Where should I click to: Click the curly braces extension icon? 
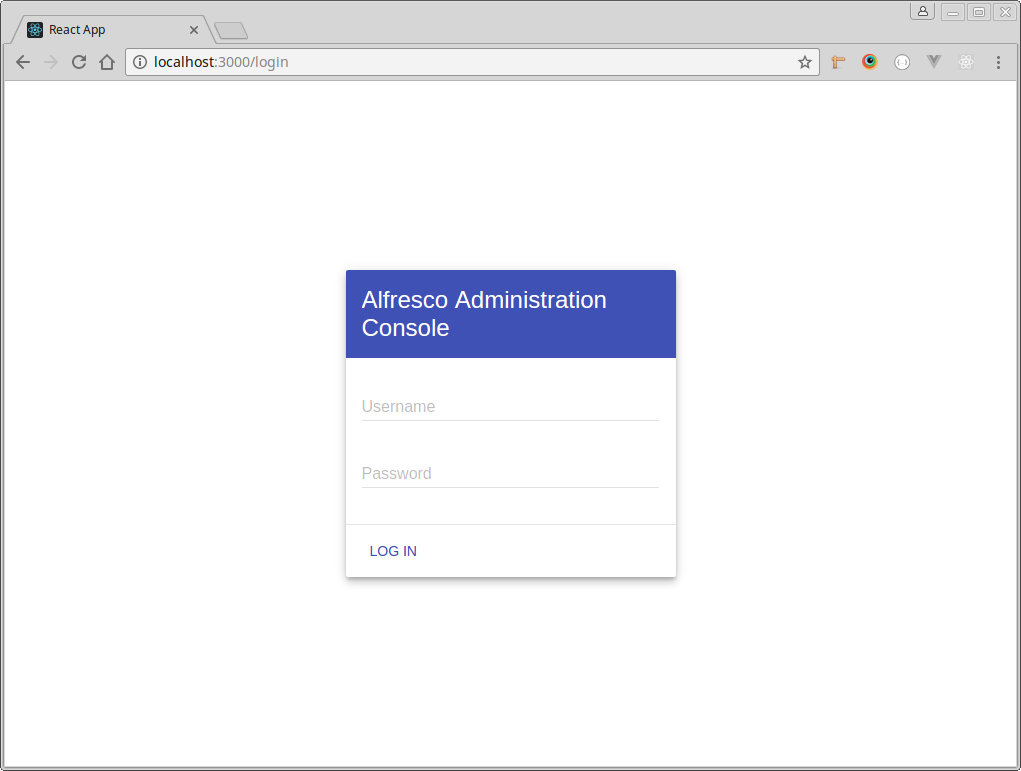[x=902, y=62]
